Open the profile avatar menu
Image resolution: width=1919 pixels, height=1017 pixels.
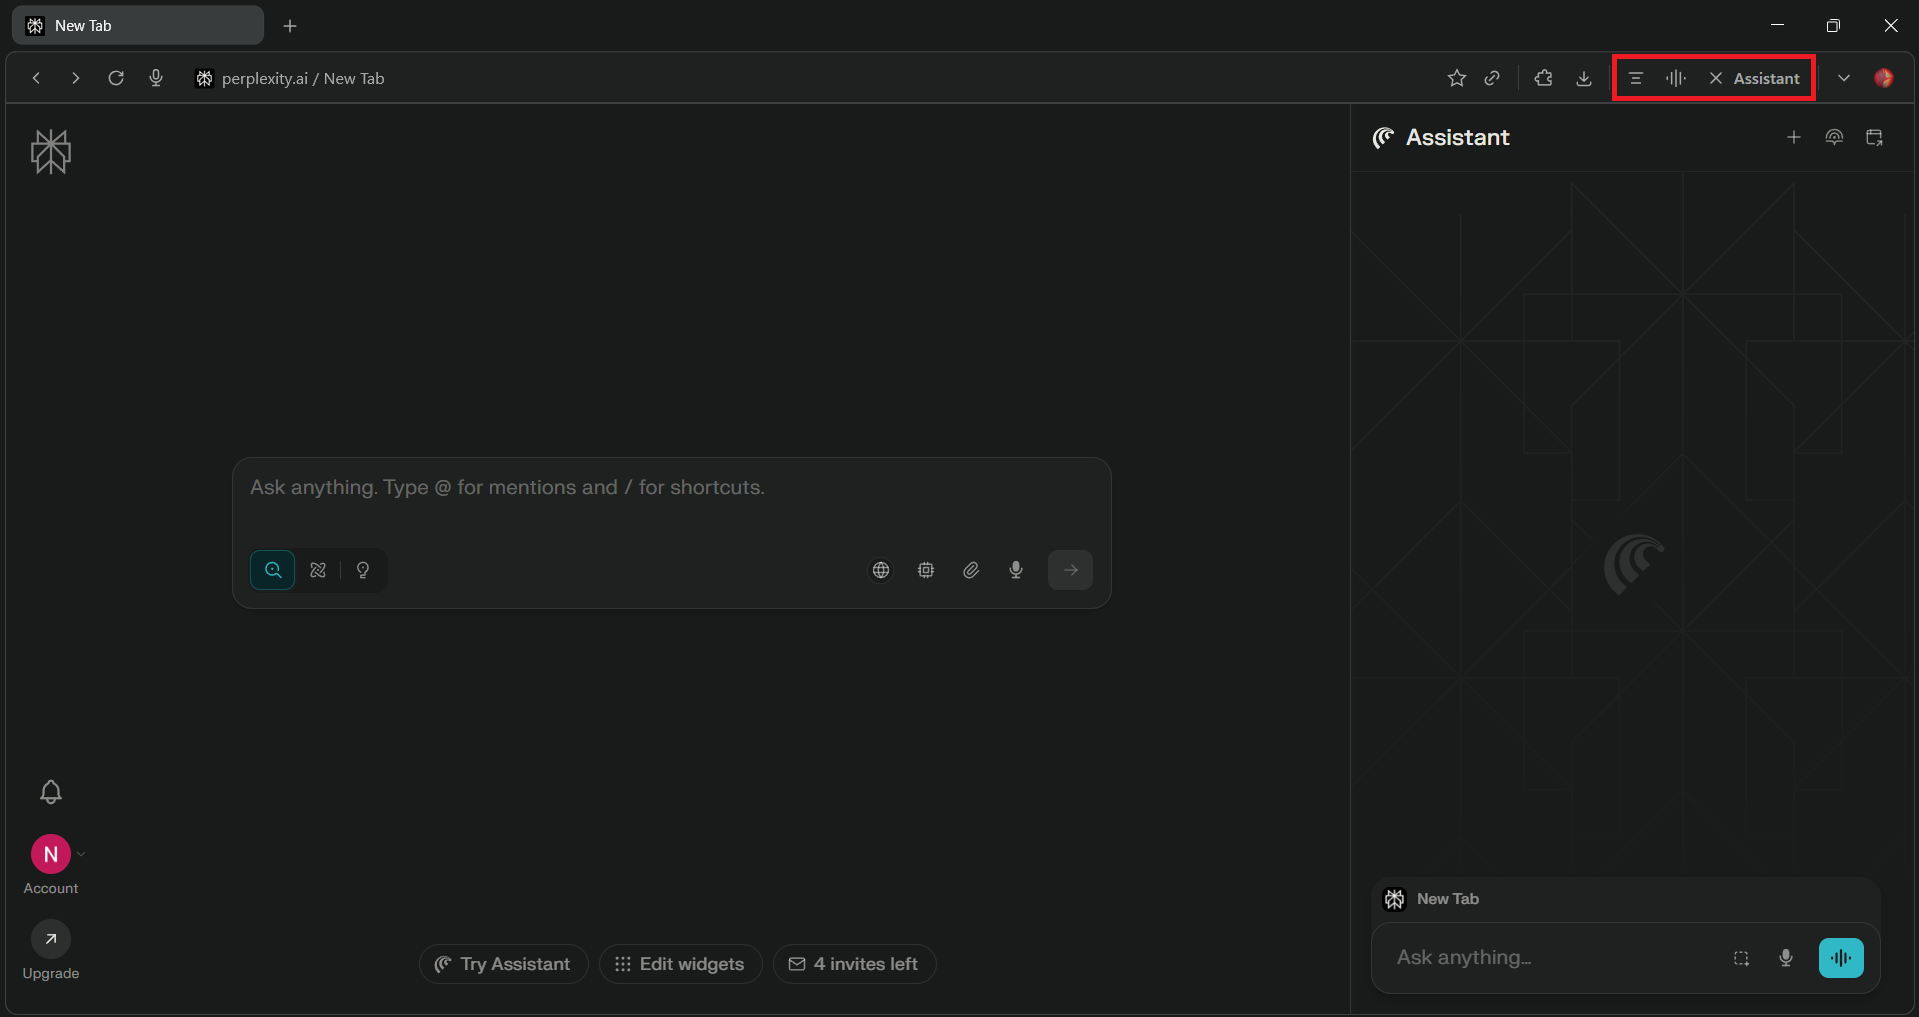1886,78
